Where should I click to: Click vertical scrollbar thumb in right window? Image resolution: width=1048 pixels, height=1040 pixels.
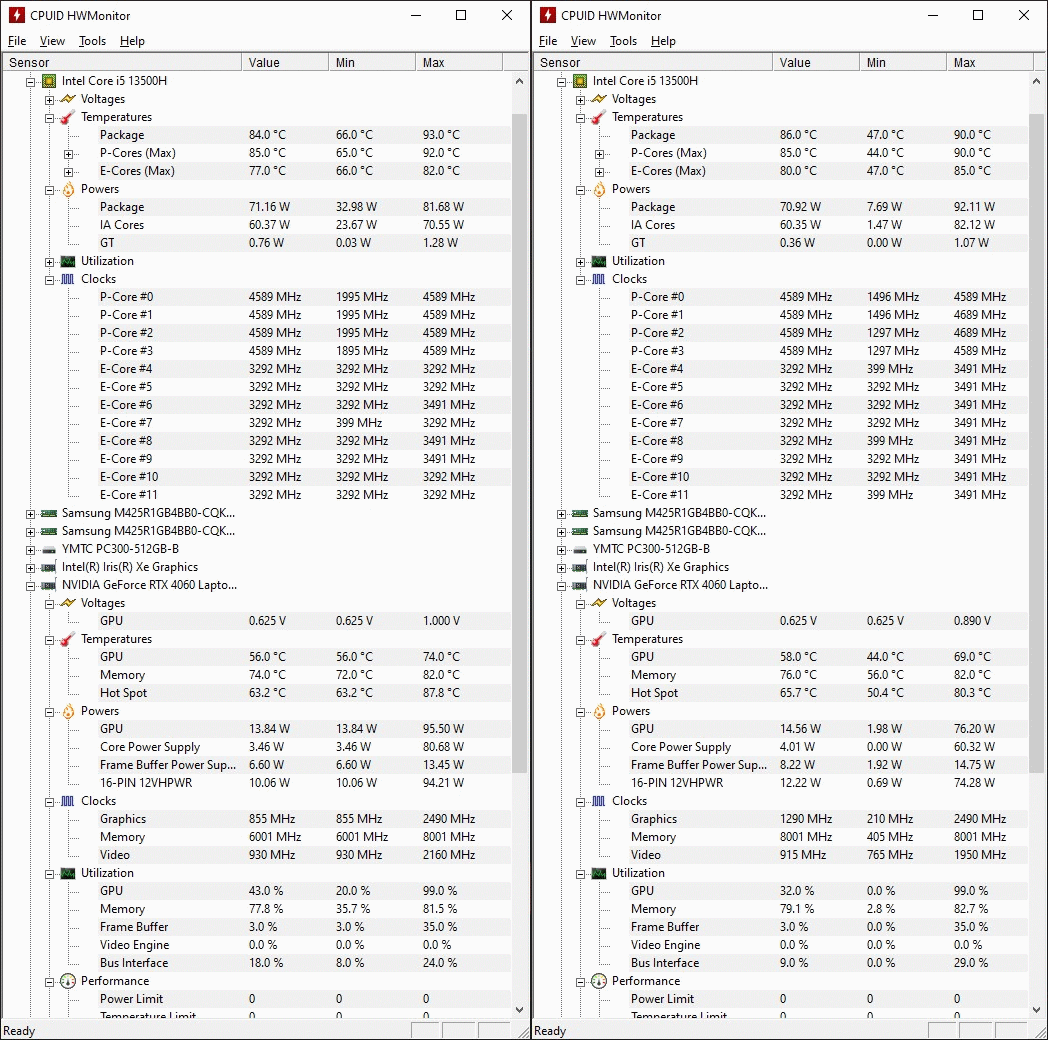point(1037,444)
